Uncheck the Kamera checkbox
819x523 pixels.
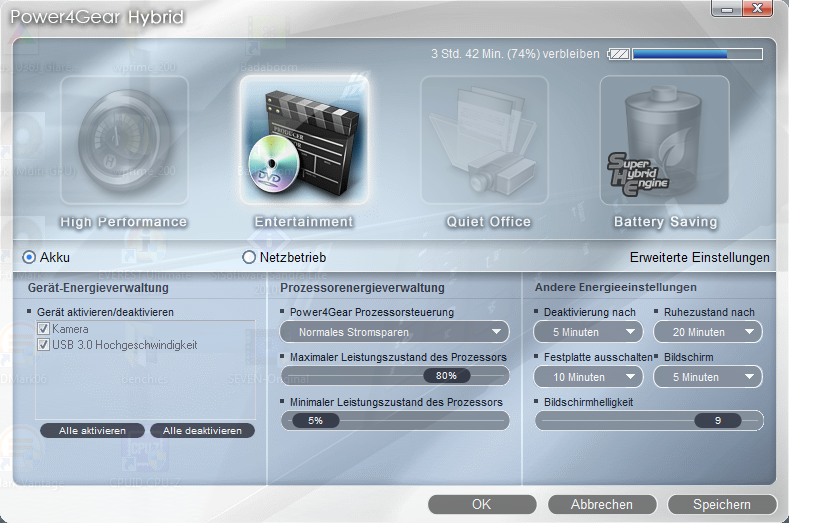tap(43, 329)
